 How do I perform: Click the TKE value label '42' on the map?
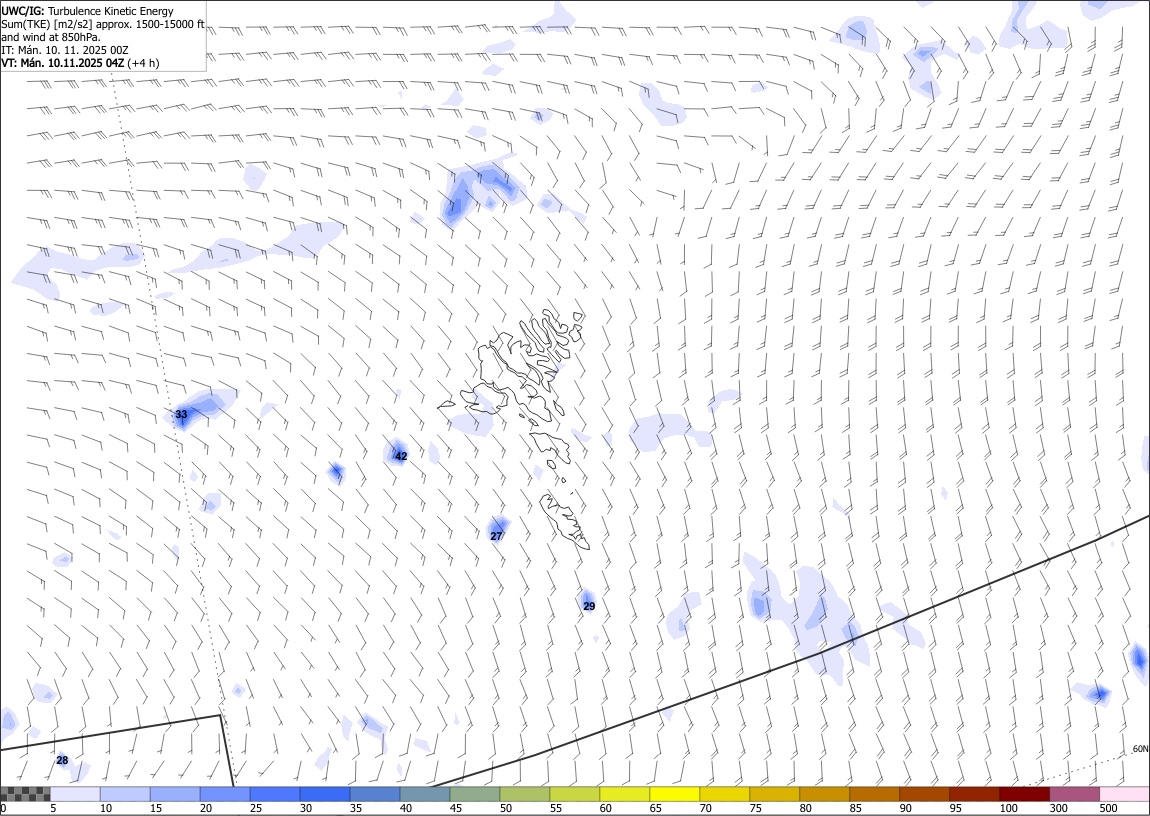[x=401, y=456]
